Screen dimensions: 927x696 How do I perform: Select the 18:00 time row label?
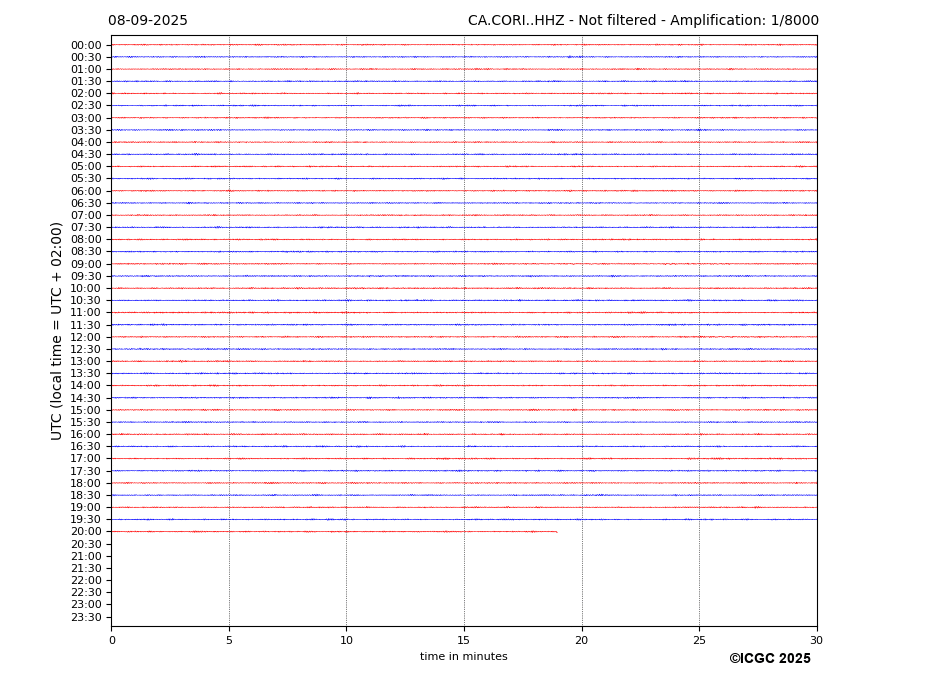pyautogui.click(x=86, y=483)
